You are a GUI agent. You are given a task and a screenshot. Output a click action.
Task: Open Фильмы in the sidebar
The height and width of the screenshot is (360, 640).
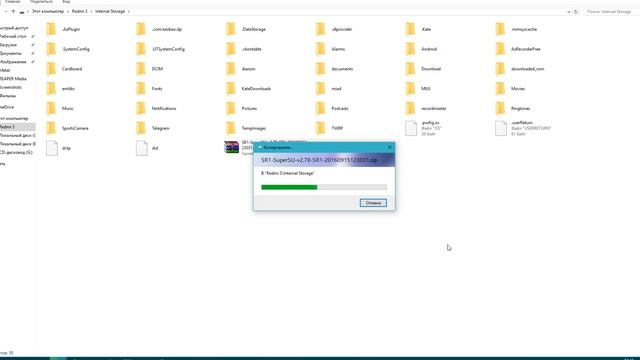coord(8,96)
